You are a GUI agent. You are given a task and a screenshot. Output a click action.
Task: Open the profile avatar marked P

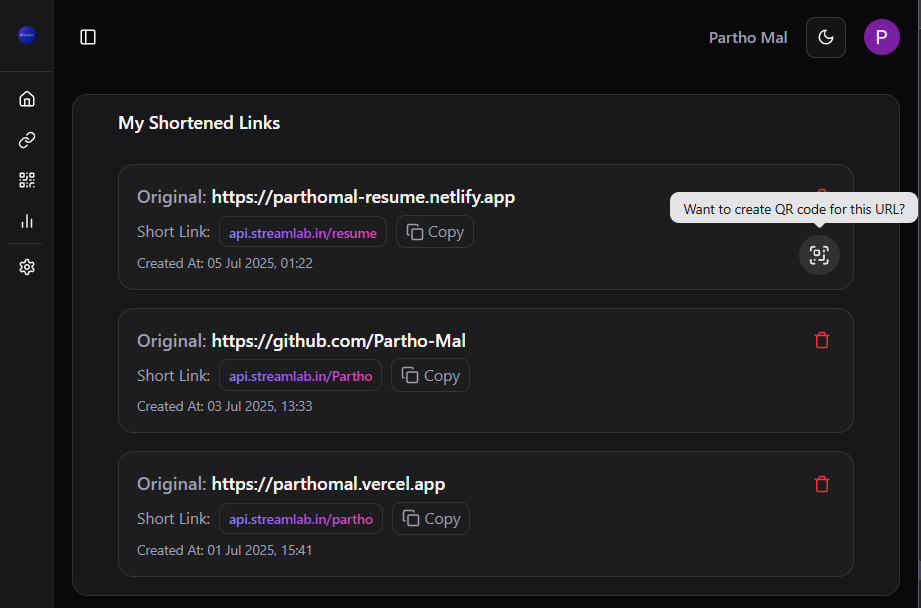tap(881, 37)
